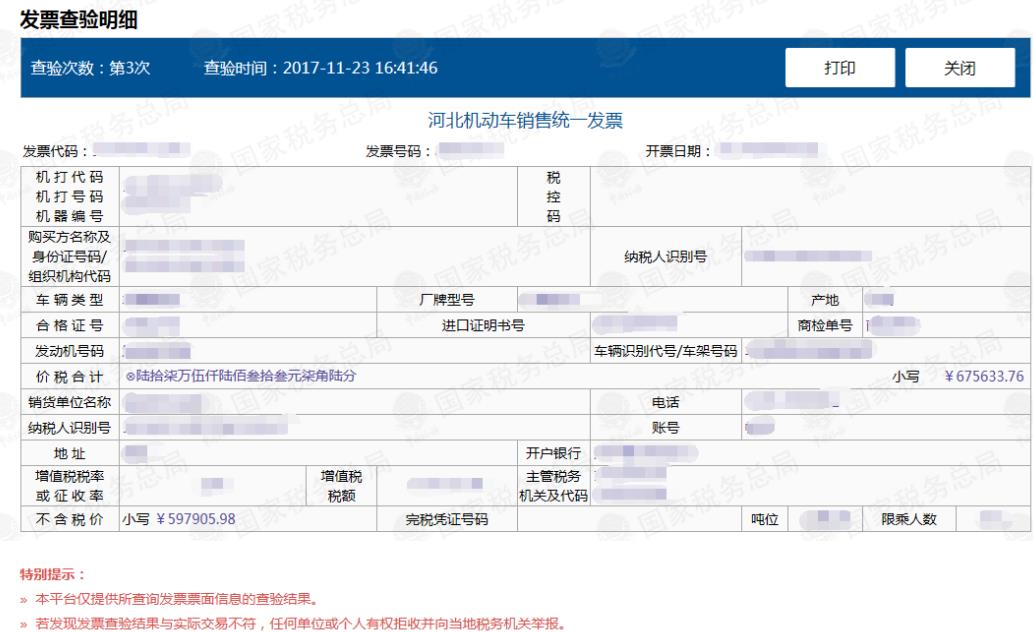Screen dimensions: 1033x632
Task: Click the 查验次数：第3次 label
Action: 90,68
